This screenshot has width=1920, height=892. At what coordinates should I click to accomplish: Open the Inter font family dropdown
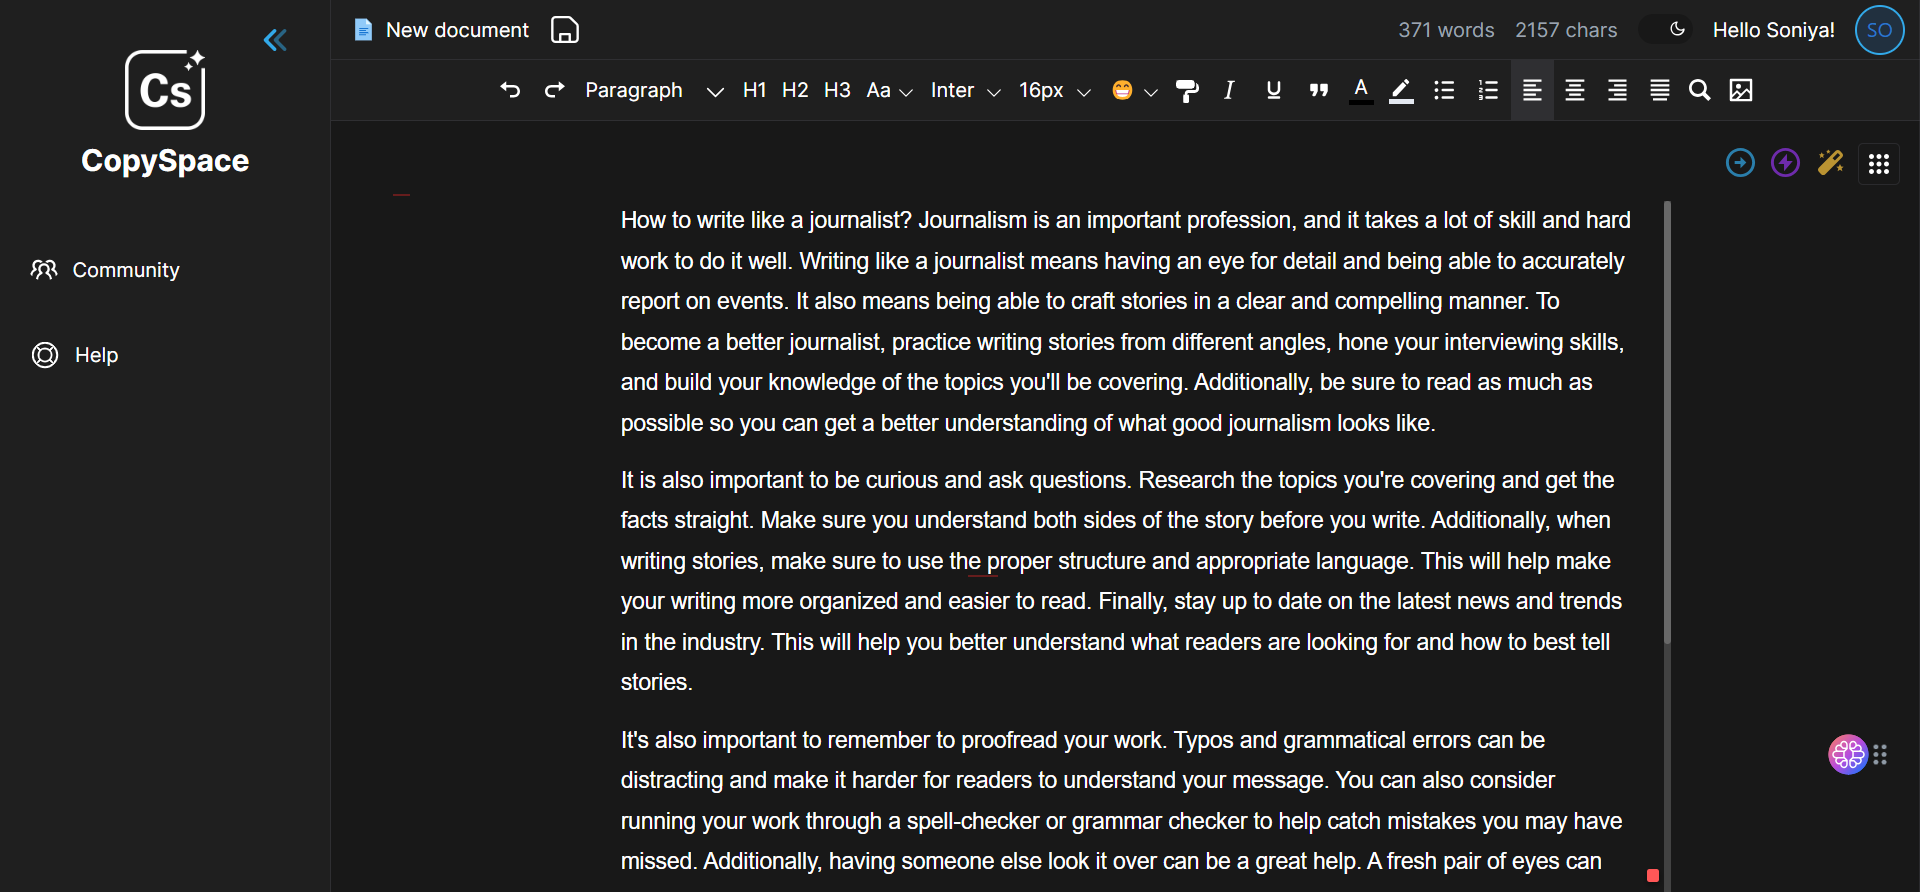pyautogui.click(x=965, y=90)
